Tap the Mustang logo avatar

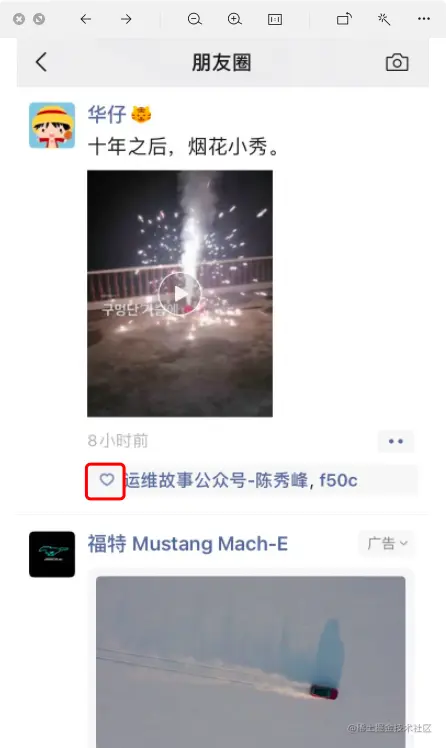coord(52,554)
